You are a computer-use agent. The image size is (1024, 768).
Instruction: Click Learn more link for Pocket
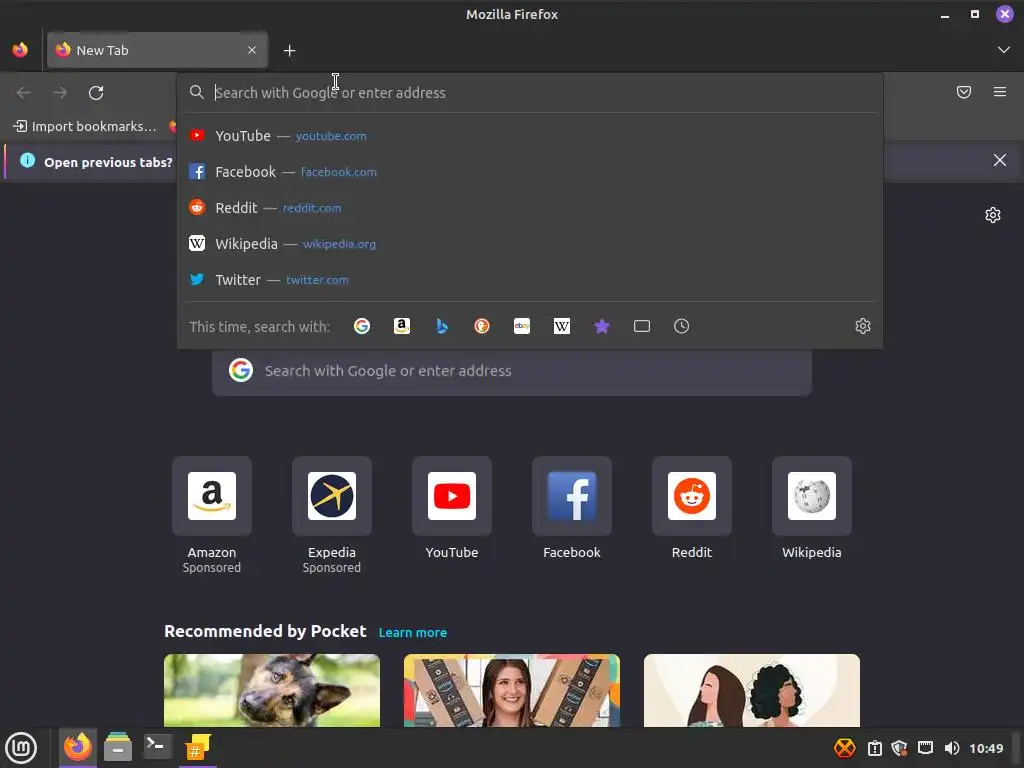pos(413,632)
